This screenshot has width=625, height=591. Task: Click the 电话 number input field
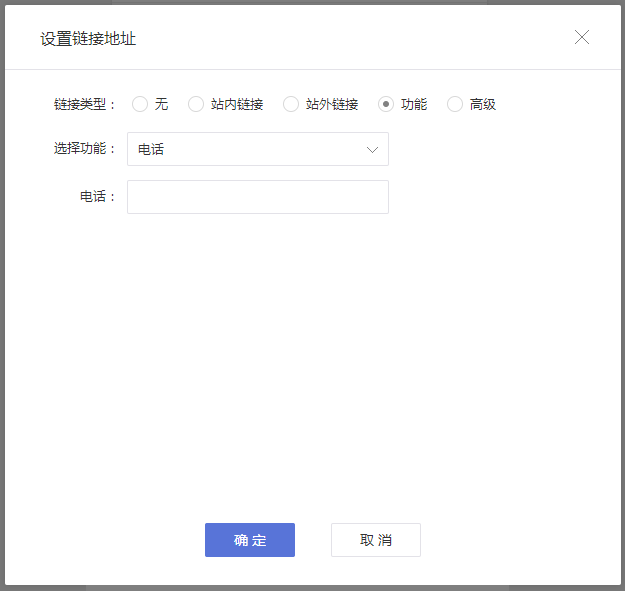(258, 197)
